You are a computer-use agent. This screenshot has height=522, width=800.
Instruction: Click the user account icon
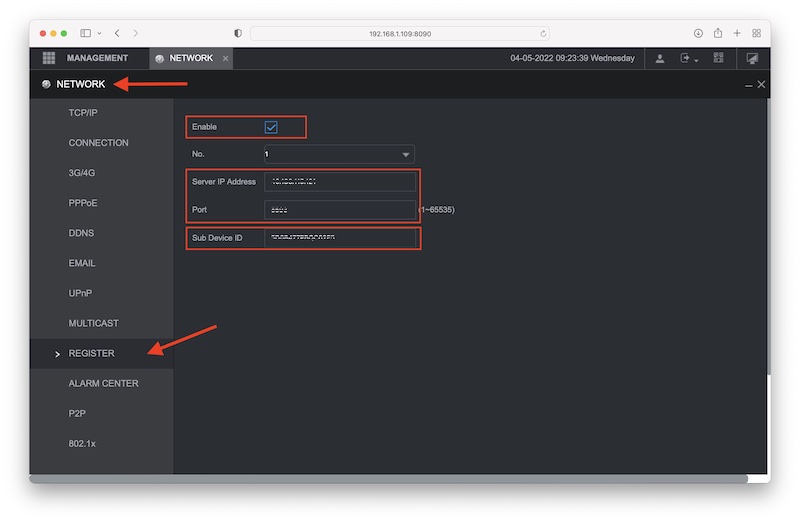point(660,58)
